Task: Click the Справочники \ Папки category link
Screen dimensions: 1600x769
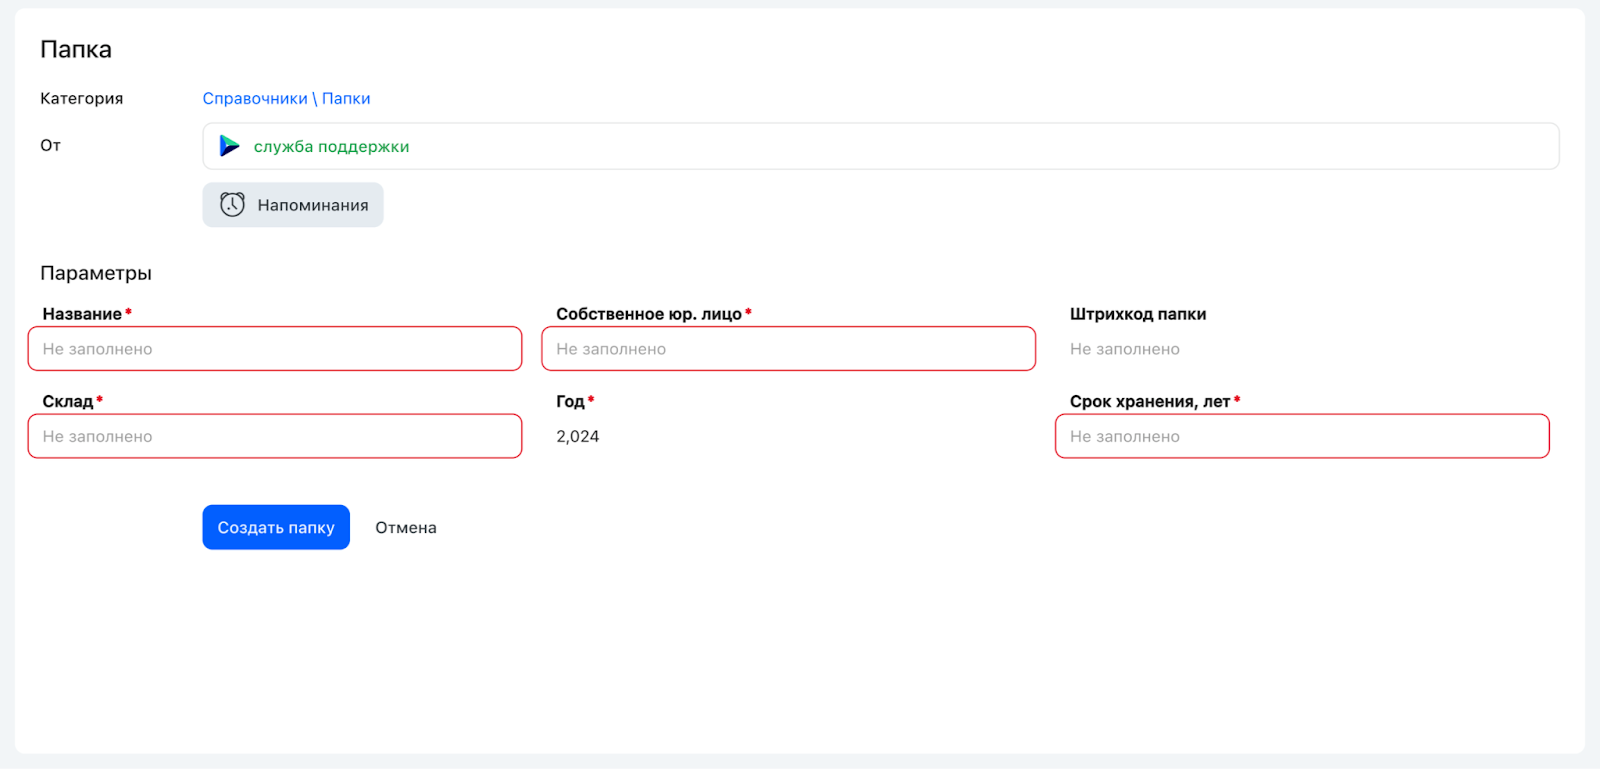Action: click(x=286, y=98)
